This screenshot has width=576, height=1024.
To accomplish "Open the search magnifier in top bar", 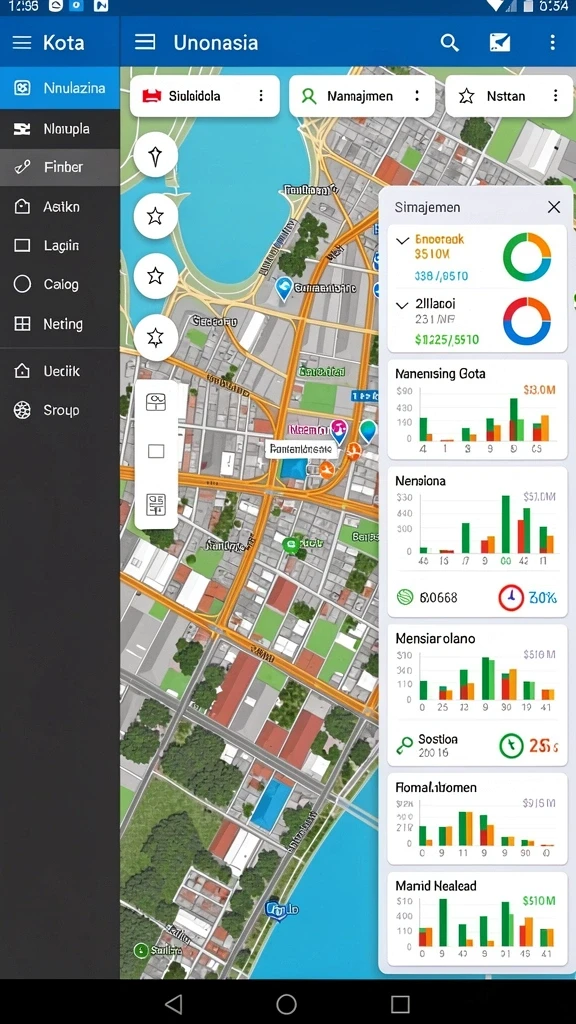I will 449,43.
